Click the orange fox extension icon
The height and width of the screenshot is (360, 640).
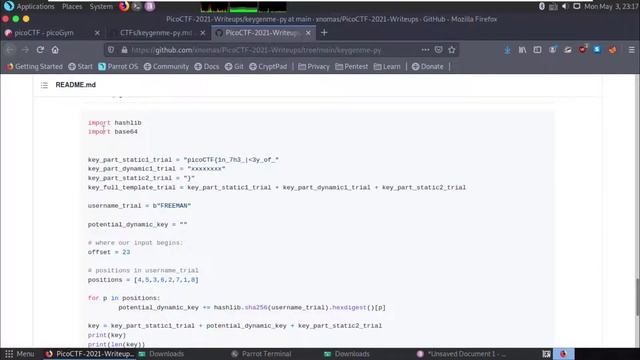point(612,50)
